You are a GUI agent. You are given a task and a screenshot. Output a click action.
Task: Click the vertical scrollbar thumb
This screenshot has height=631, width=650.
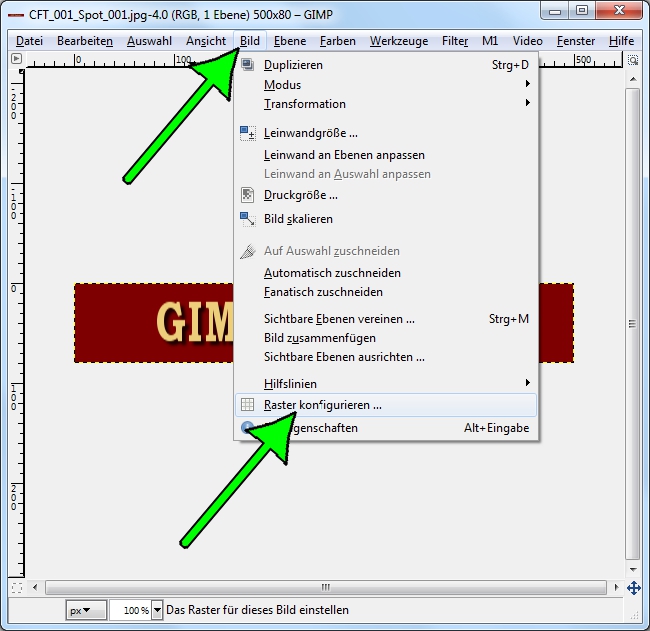[633, 323]
